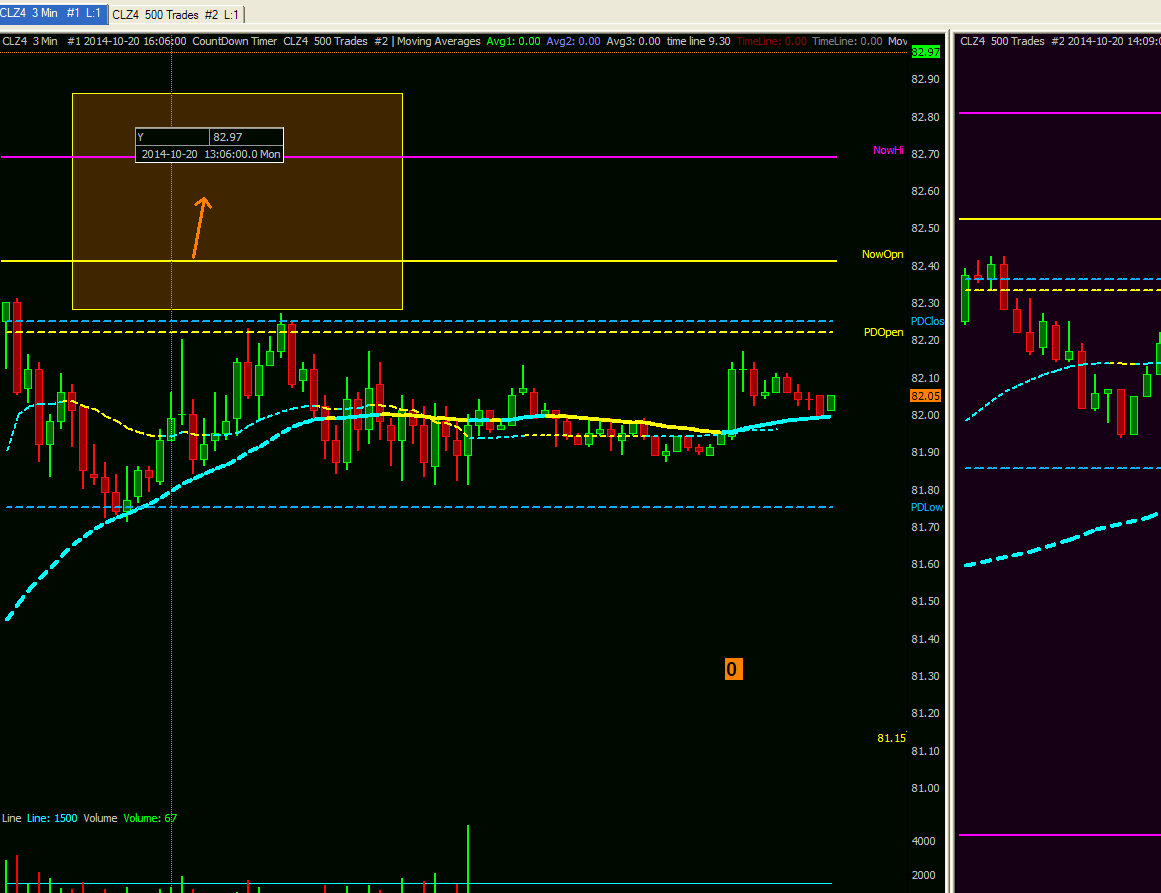
Task: Click the NowHi line label
Action: (x=888, y=150)
